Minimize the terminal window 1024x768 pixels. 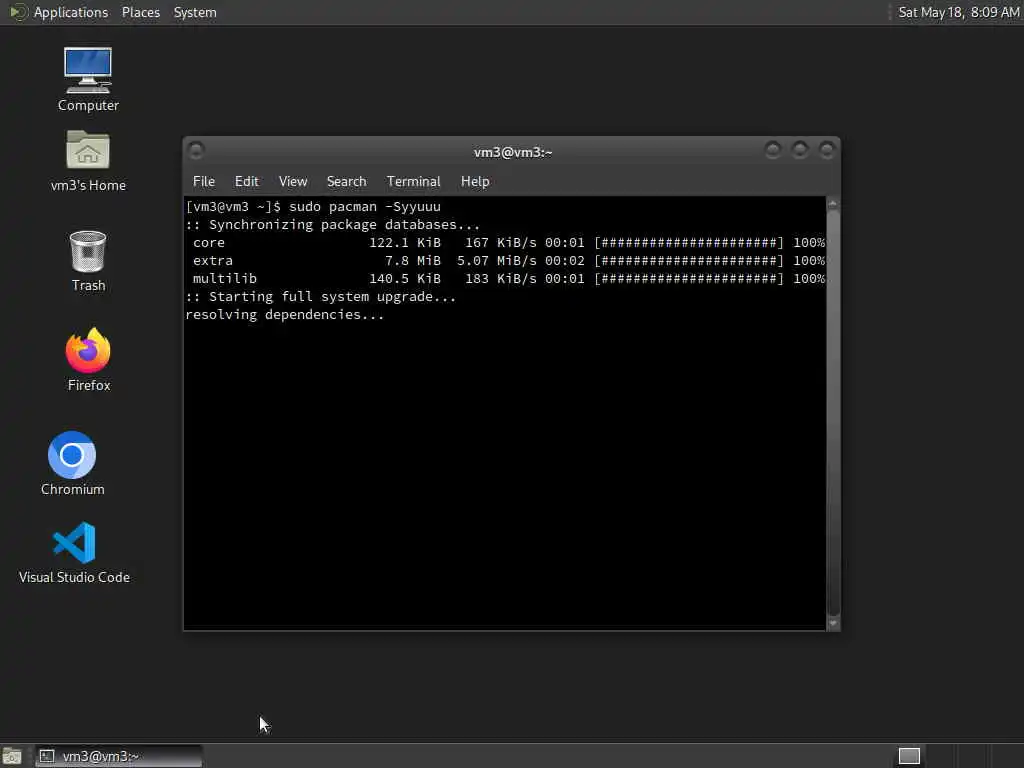pos(773,151)
